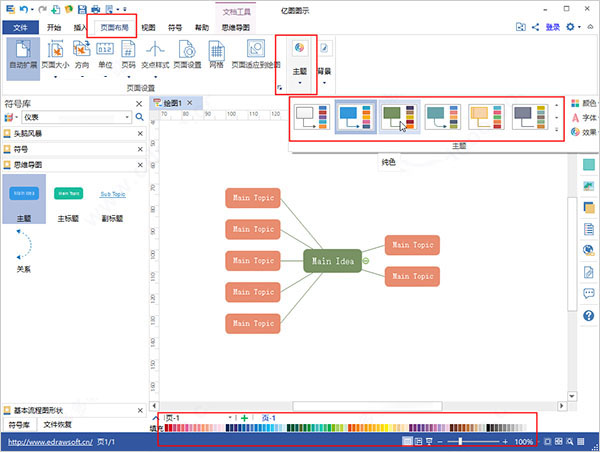Open the 背景 background dropdown
This screenshot has height=452, width=600.
pyautogui.click(x=324, y=63)
